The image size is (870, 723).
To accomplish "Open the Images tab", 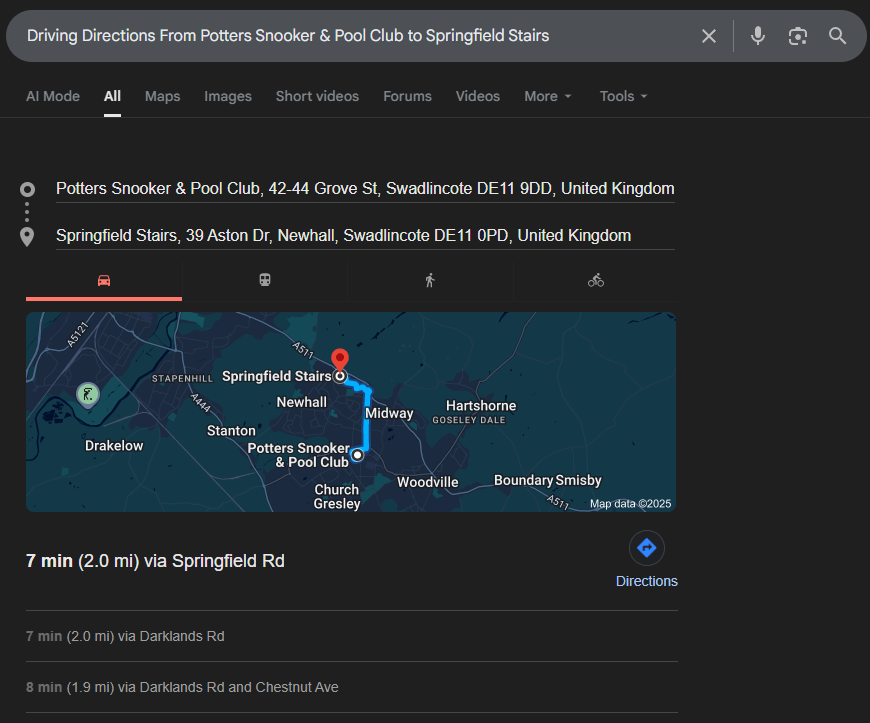I will pyautogui.click(x=228, y=96).
